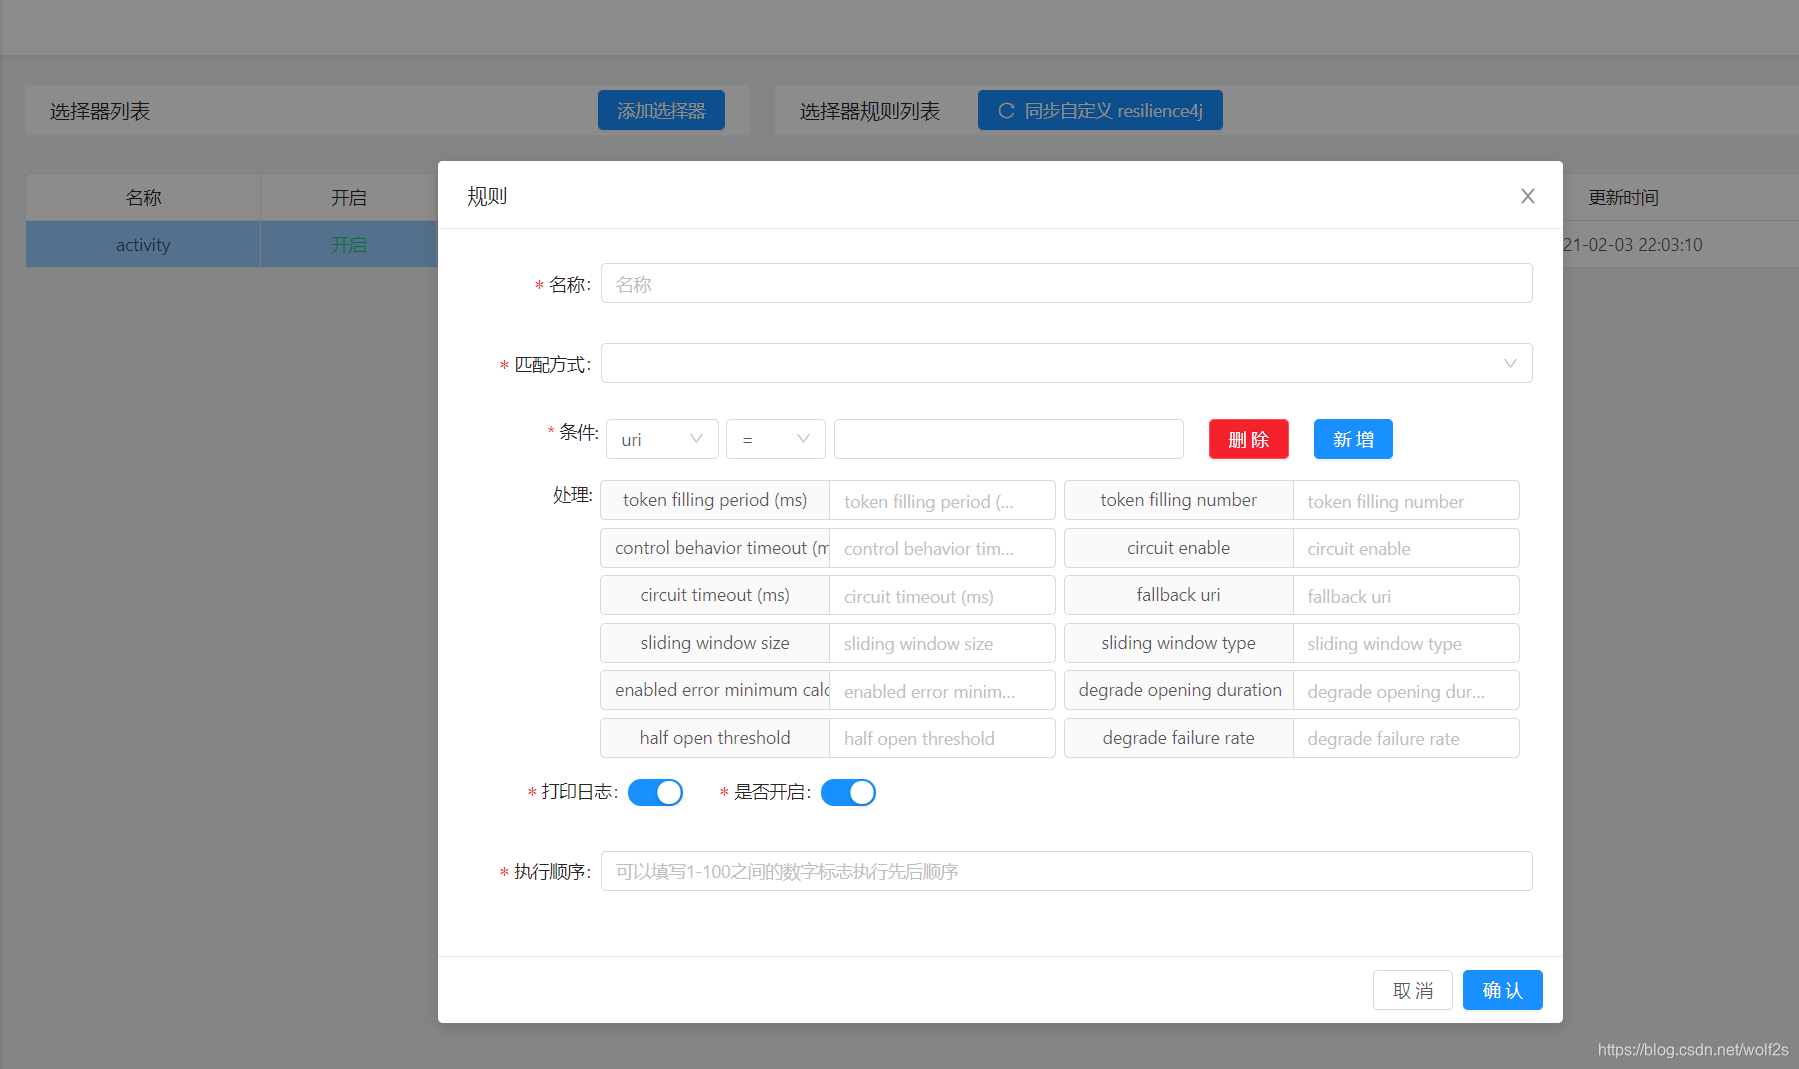This screenshot has width=1799, height=1069.
Task: Click the 选择器规则列表 heading
Action: [x=870, y=111]
